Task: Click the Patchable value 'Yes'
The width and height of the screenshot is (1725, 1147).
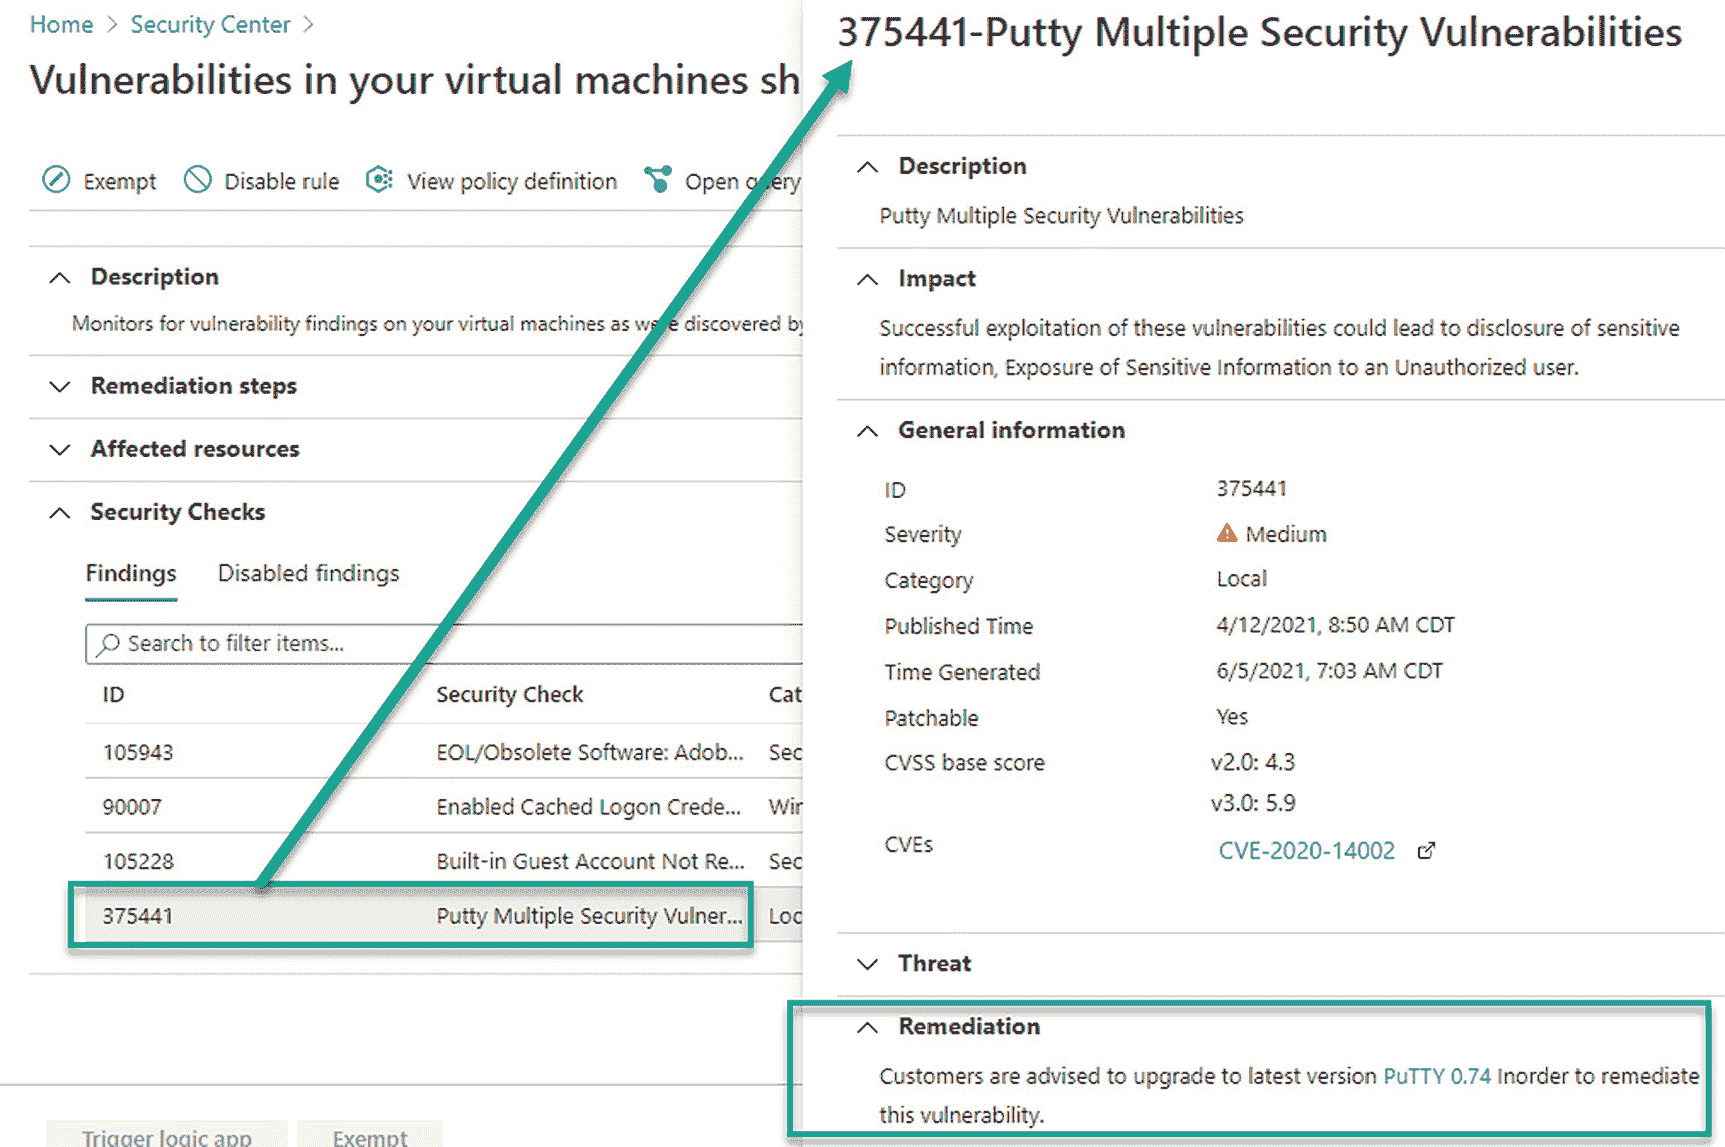Action: click(1232, 716)
